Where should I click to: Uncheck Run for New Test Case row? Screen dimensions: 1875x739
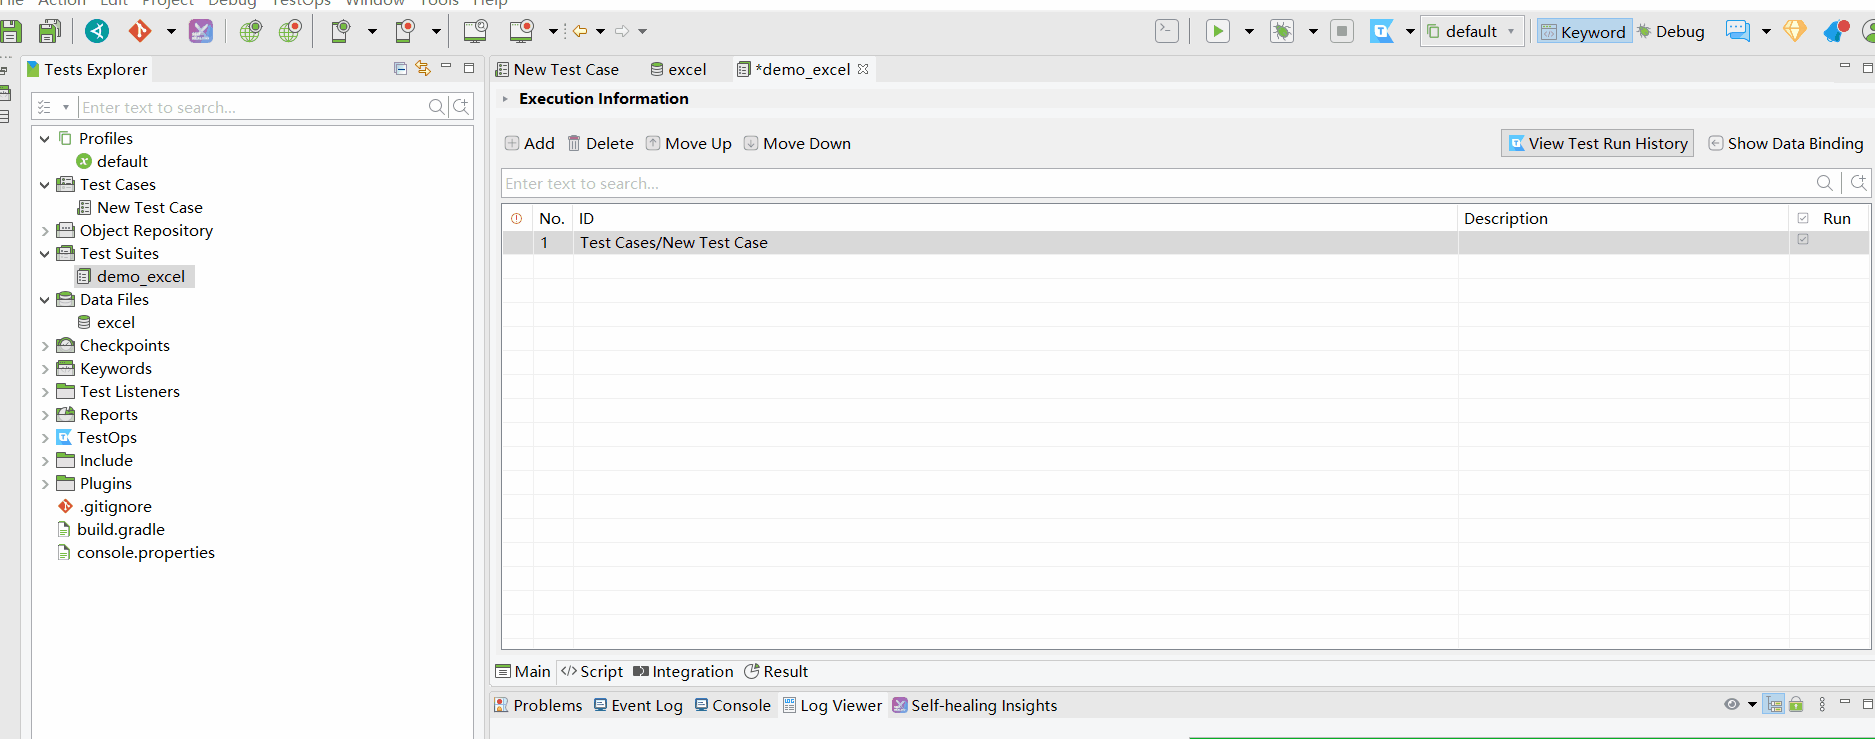pos(1803,240)
